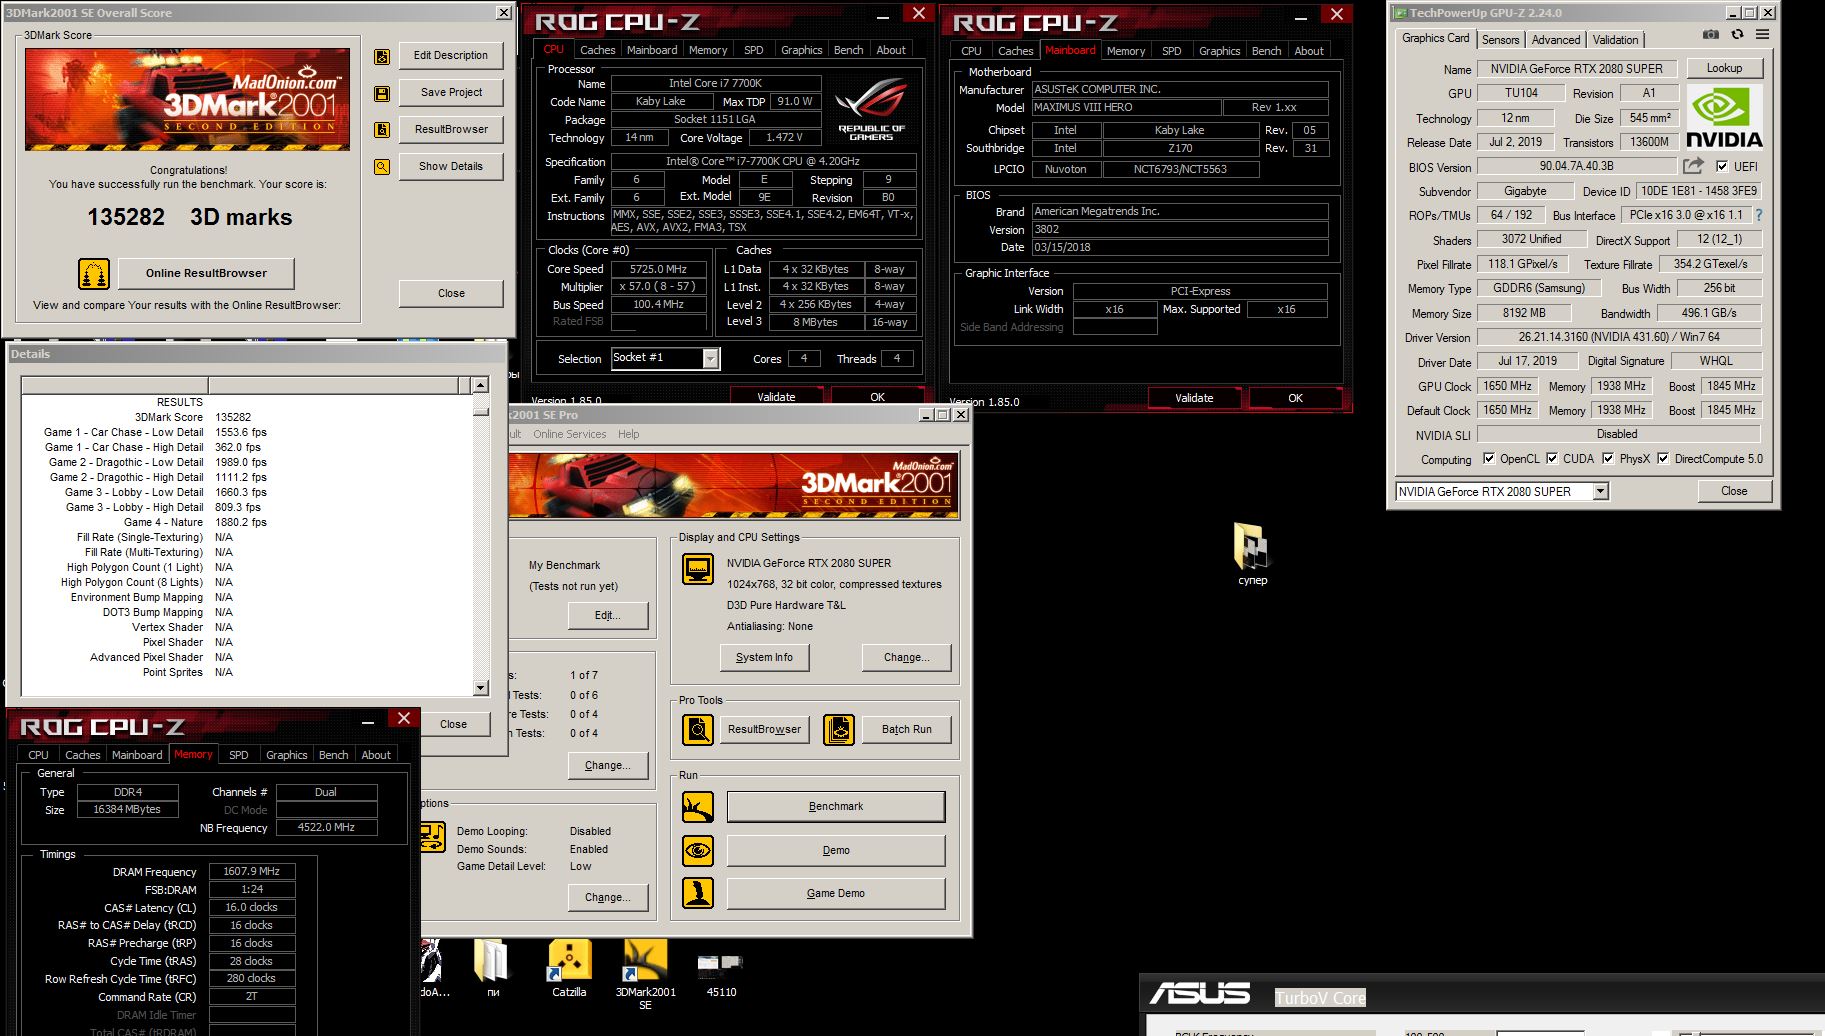1825x1036 pixels.
Task: Click the Batch Run button
Action: point(906,730)
